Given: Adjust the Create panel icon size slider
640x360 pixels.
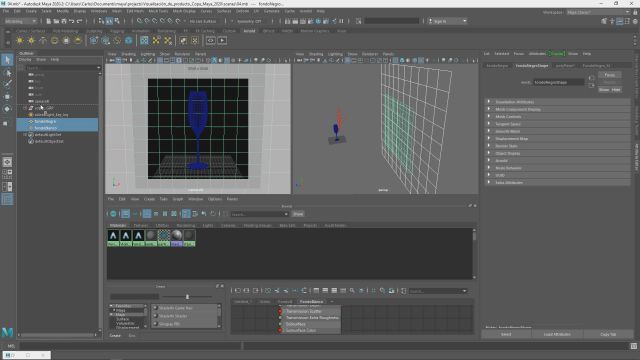Looking at the screenshot, I should tap(187, 297).
